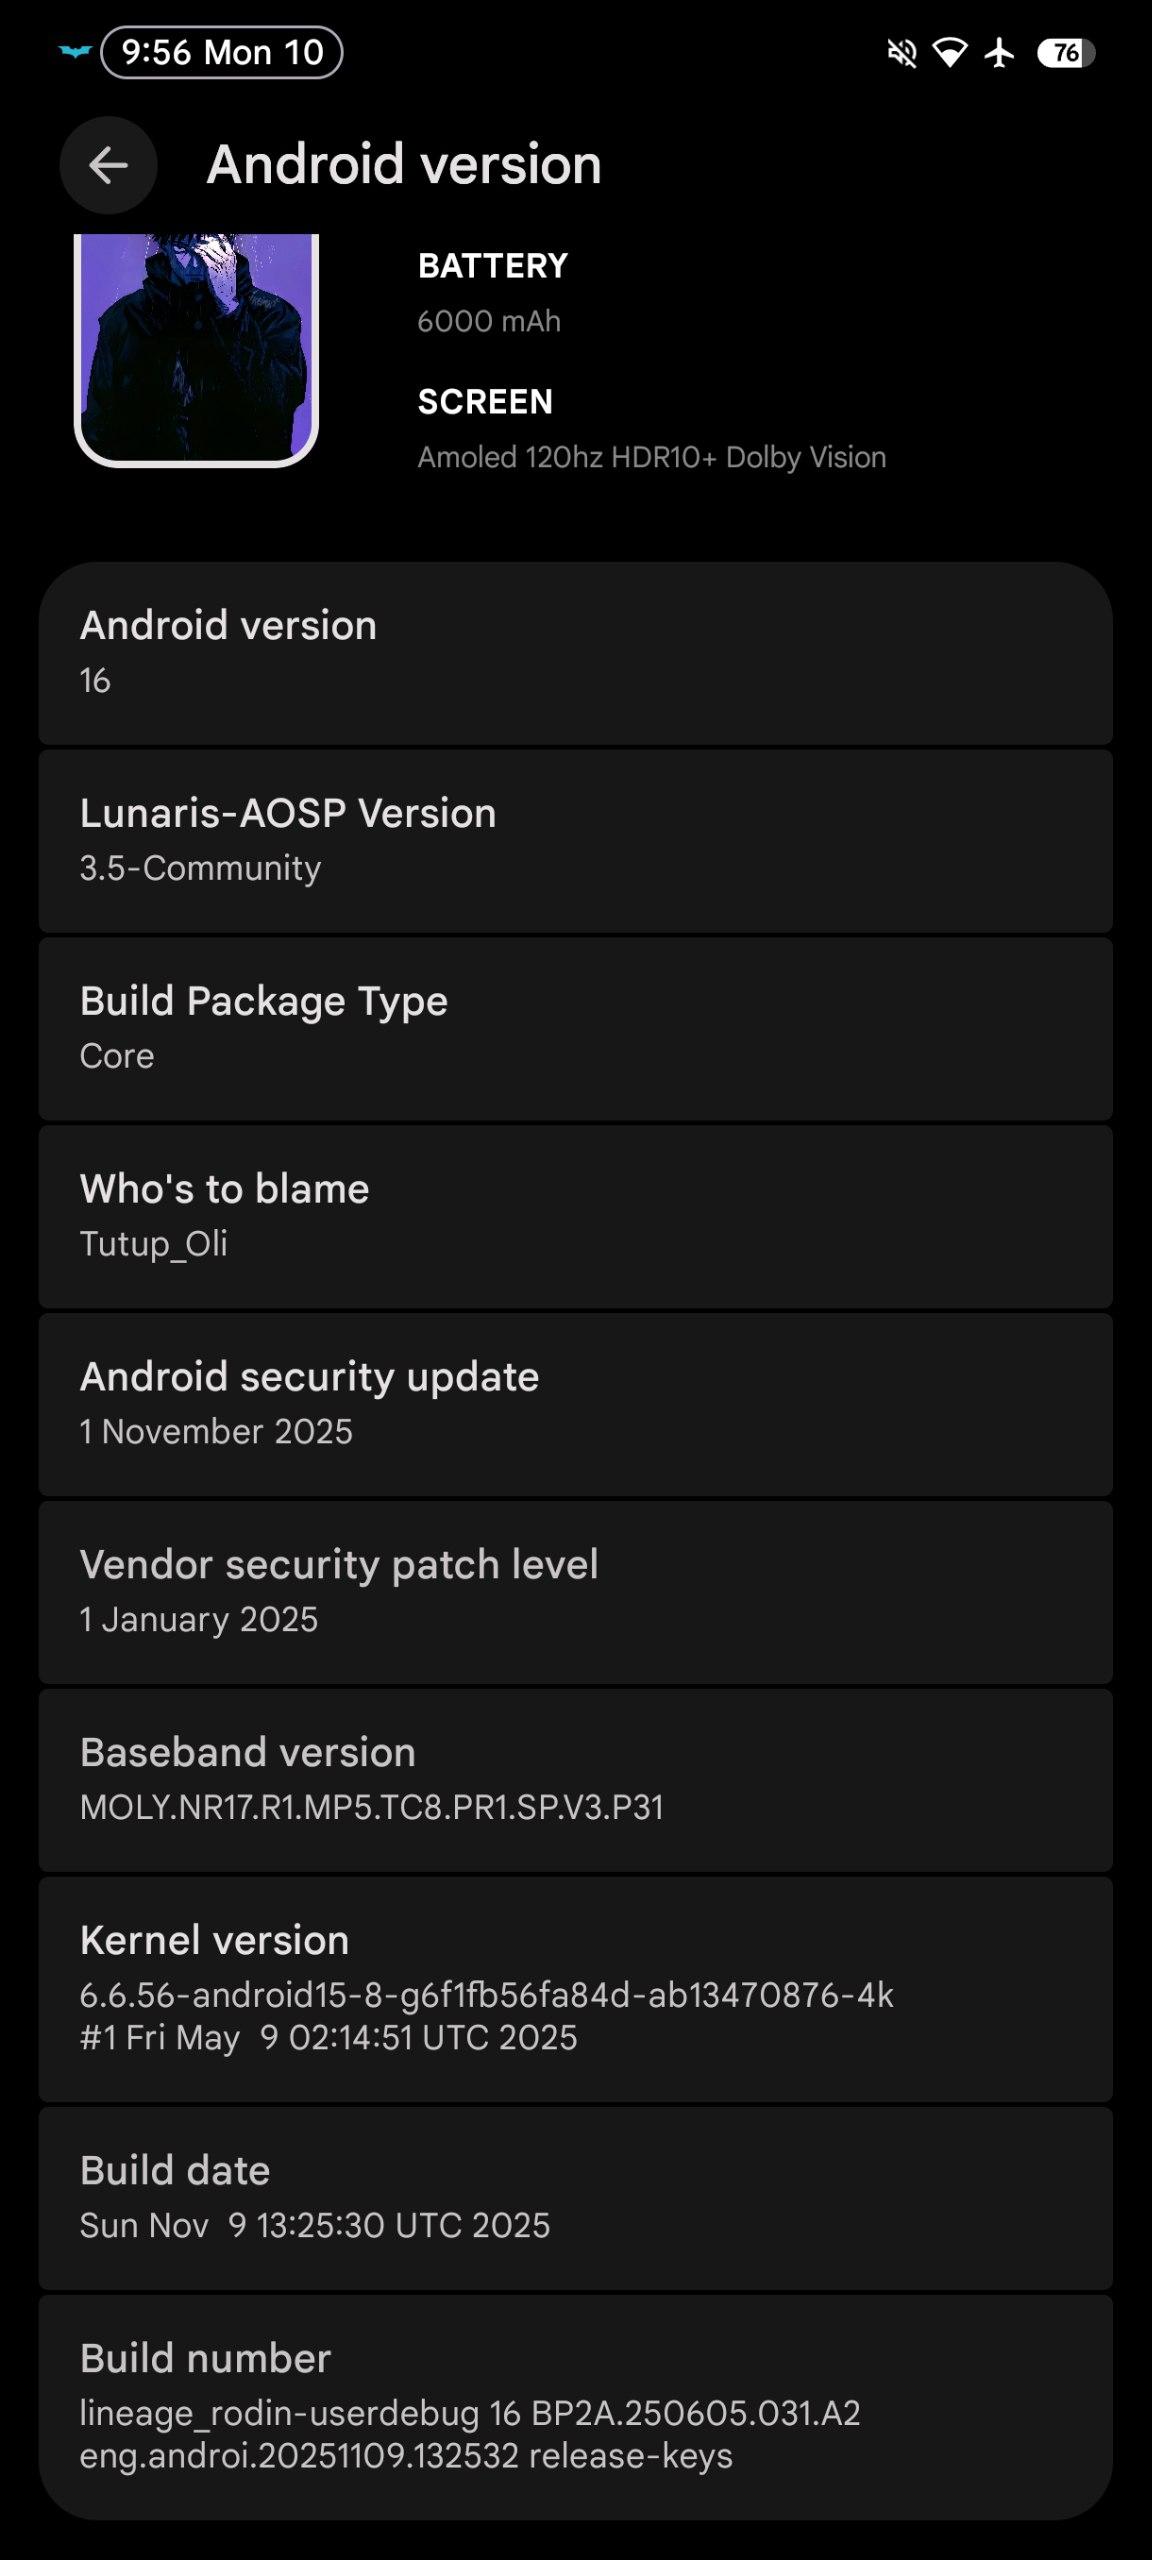Select the Lunaris-AOSP Version item
The height and width of the screenshot is (2560, 1152).
575,840
